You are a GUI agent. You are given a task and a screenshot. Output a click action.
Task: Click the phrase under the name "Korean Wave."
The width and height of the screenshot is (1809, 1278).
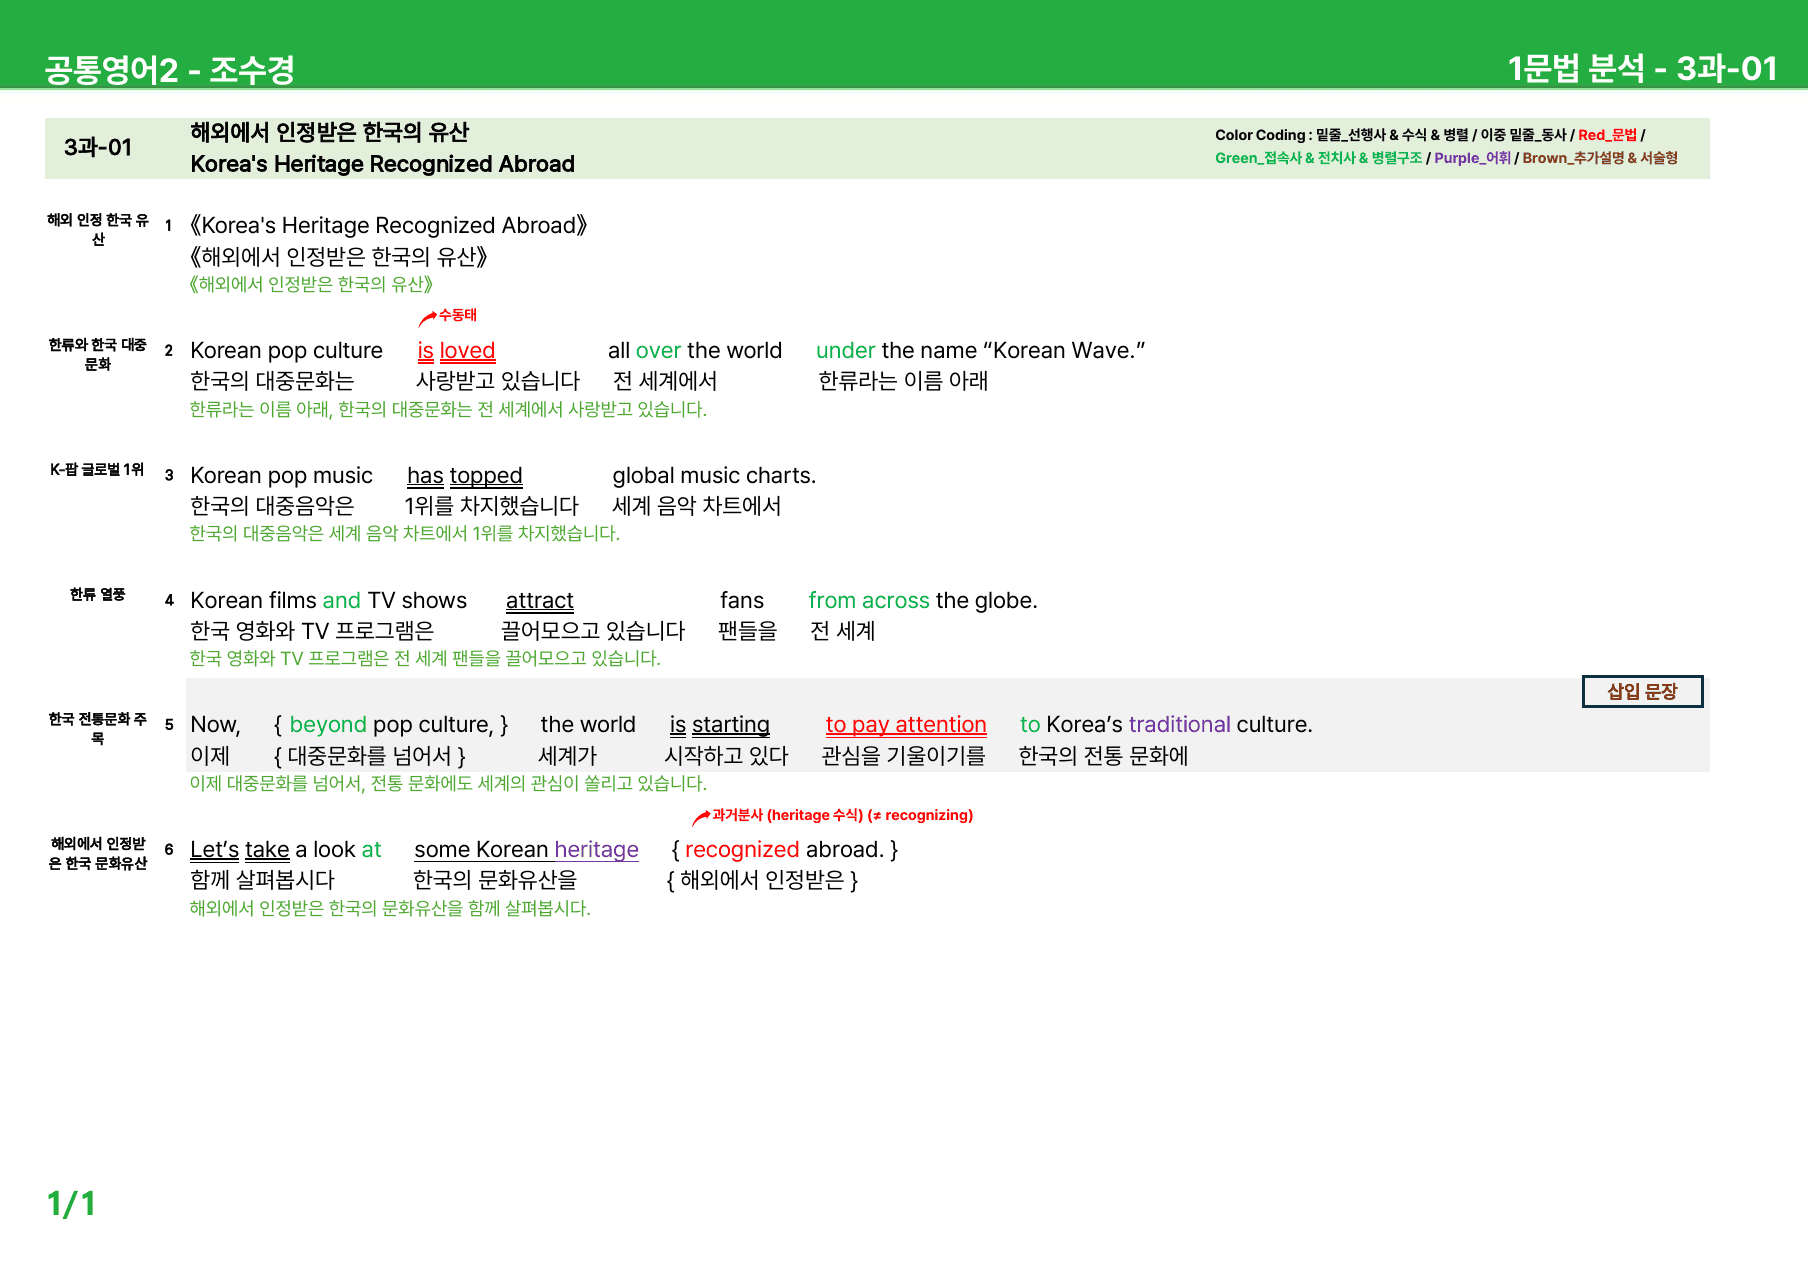pos(980,351)
